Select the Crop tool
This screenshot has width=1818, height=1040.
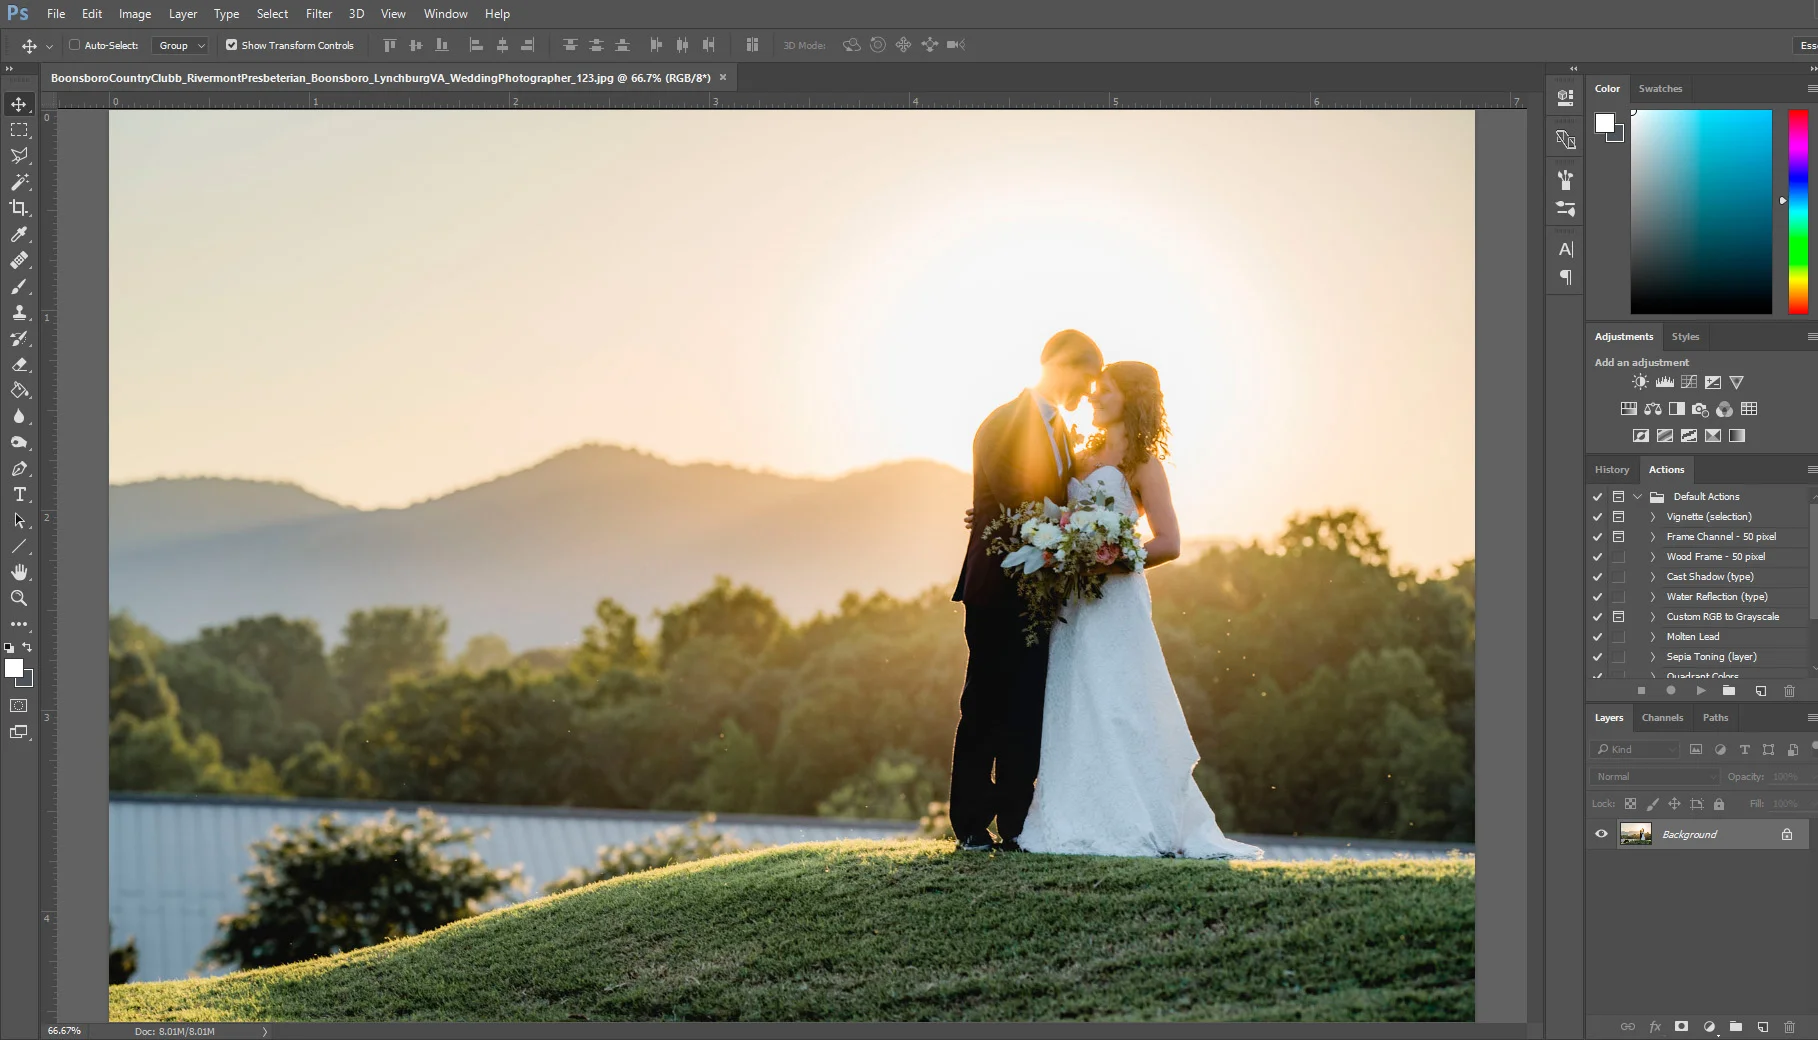tap(18, 208)
